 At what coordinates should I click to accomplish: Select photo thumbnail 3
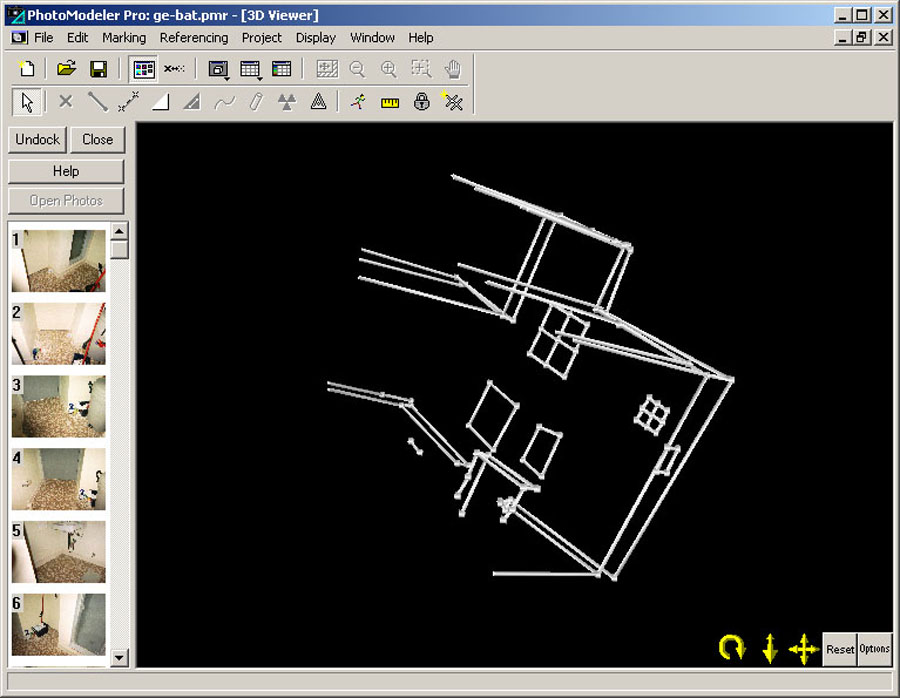pos(59,406)
